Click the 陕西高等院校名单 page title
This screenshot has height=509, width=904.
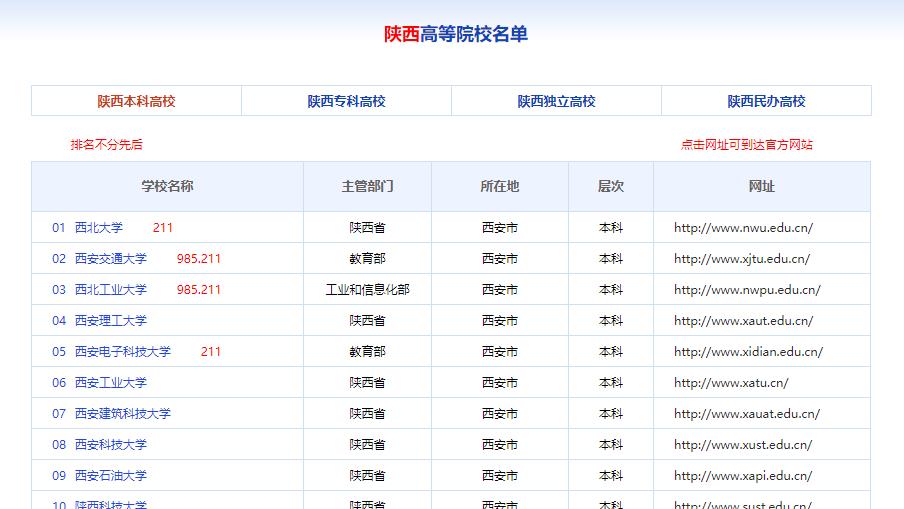pos(456,34)
